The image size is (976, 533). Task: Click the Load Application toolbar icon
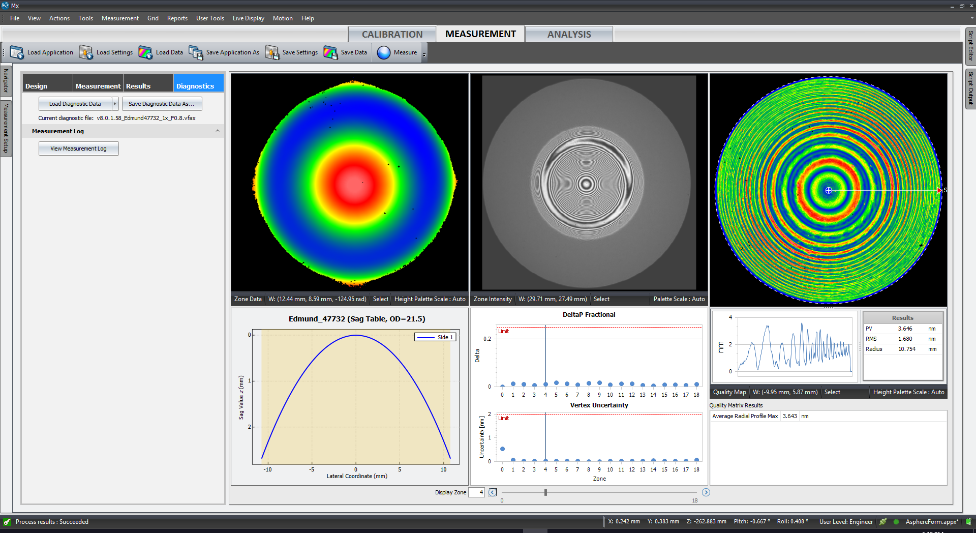tap(17, 52)
